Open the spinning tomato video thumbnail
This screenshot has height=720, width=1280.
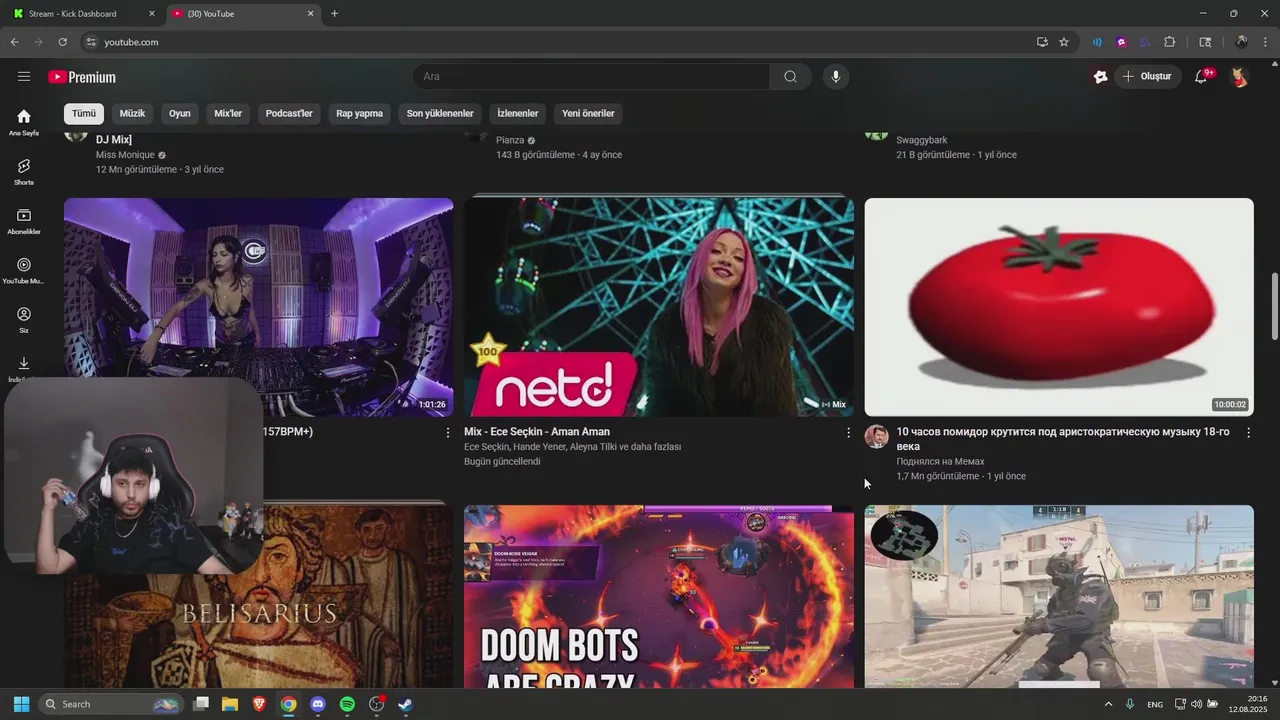pos(1059,307)
